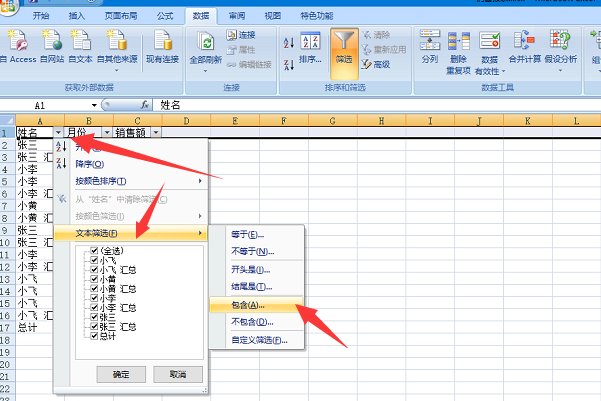Screen dimensions: 601x401
Task: Click 分列 text to columns icon
Action: (430, 40)
